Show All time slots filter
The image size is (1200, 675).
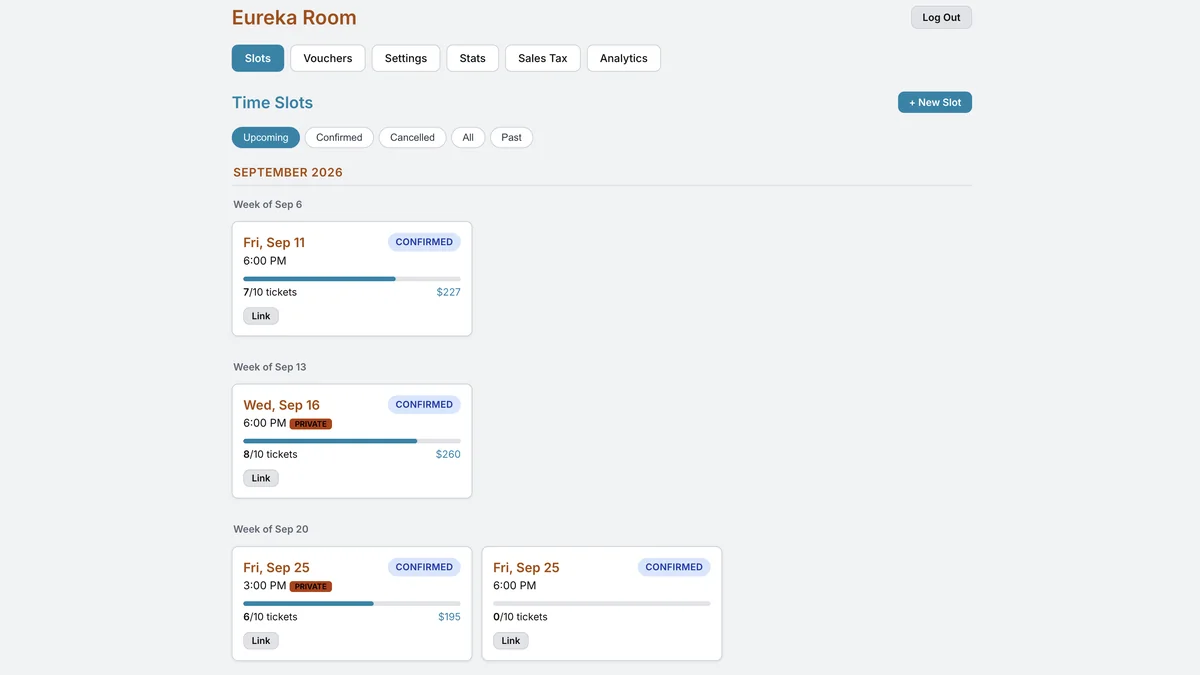coord(468,137)
